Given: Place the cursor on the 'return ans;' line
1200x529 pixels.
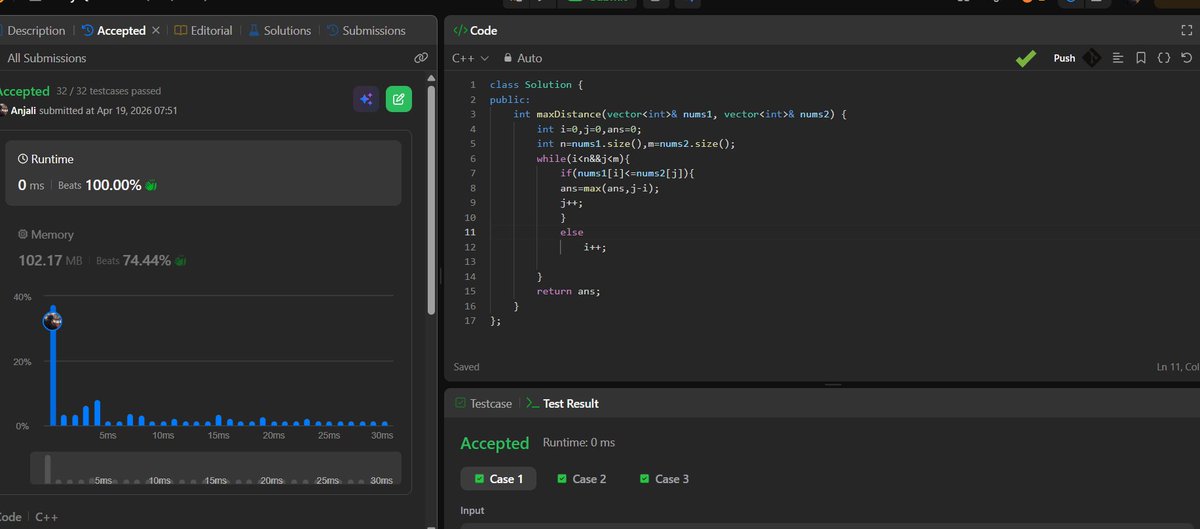Looking at the screenshot, I should click(569, 291).
